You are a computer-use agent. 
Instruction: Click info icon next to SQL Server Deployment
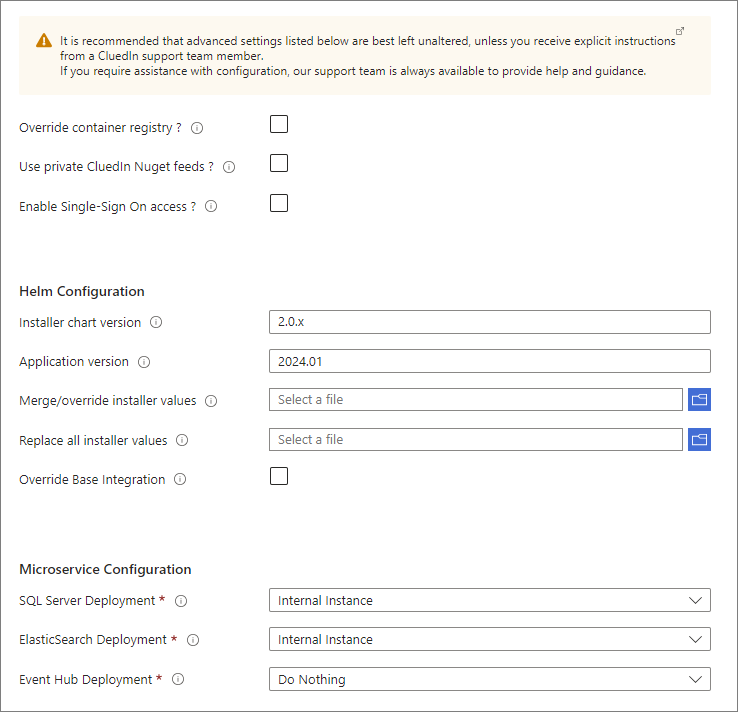pos(181,601)
